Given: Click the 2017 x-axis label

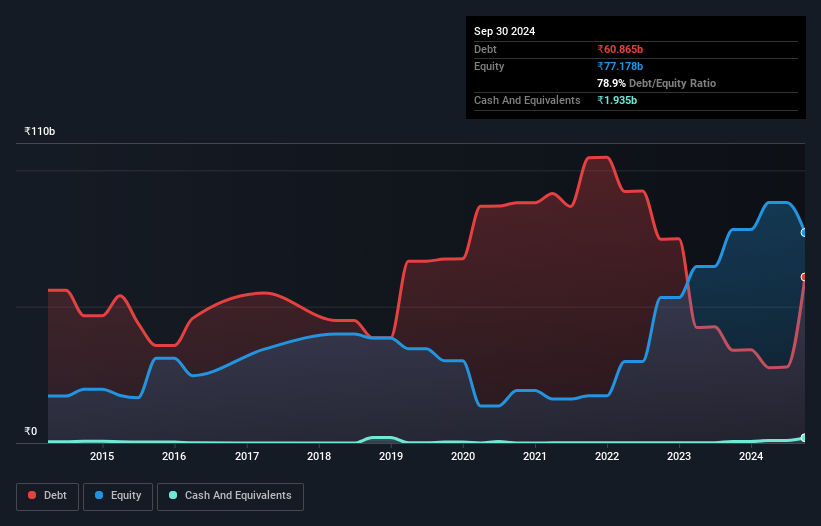Looking at the screenshot, I should (x=247, y=456).
